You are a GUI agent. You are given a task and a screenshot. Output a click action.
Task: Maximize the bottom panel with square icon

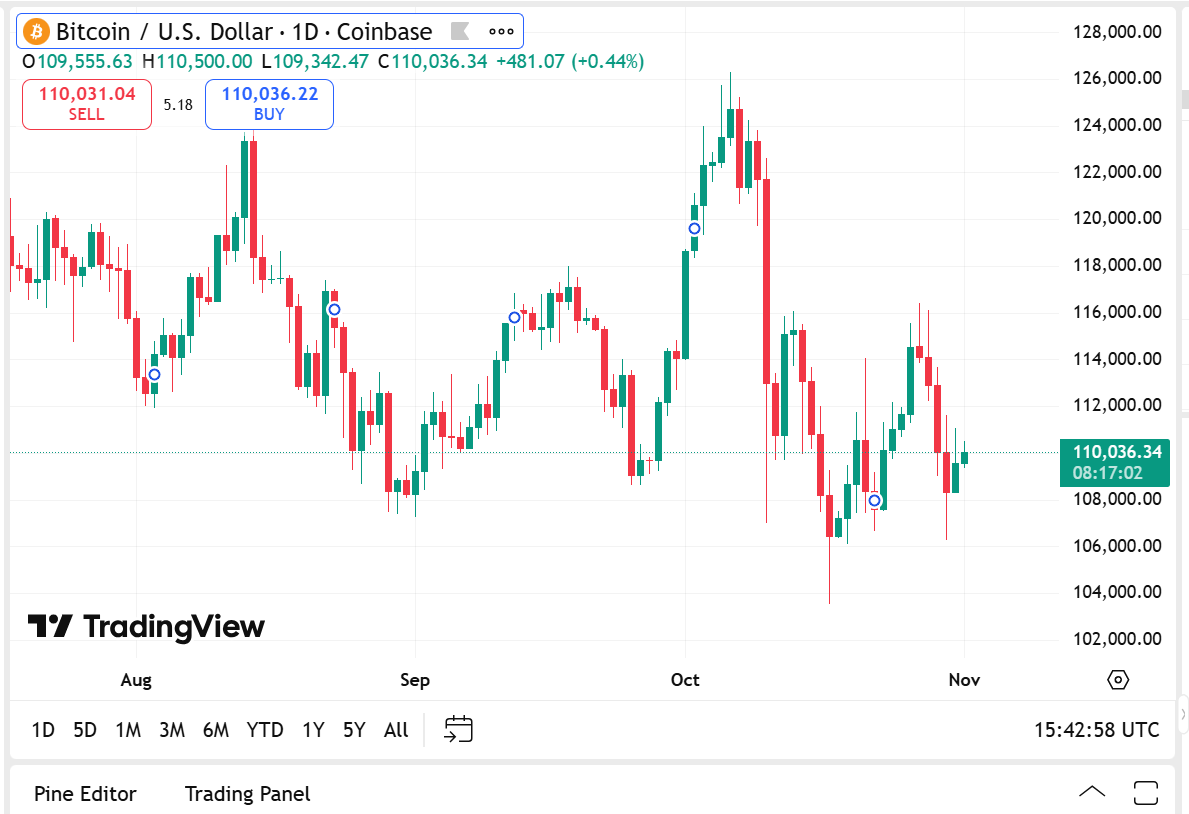click(1146, 793)
